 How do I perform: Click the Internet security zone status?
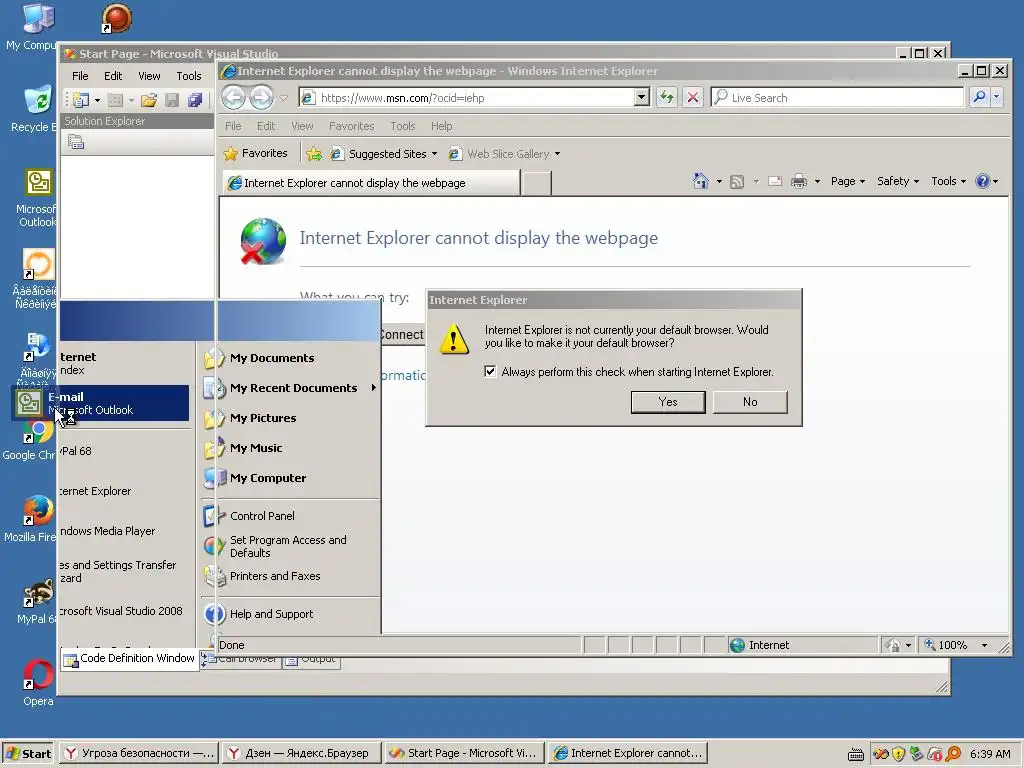[x=761, y=645]
